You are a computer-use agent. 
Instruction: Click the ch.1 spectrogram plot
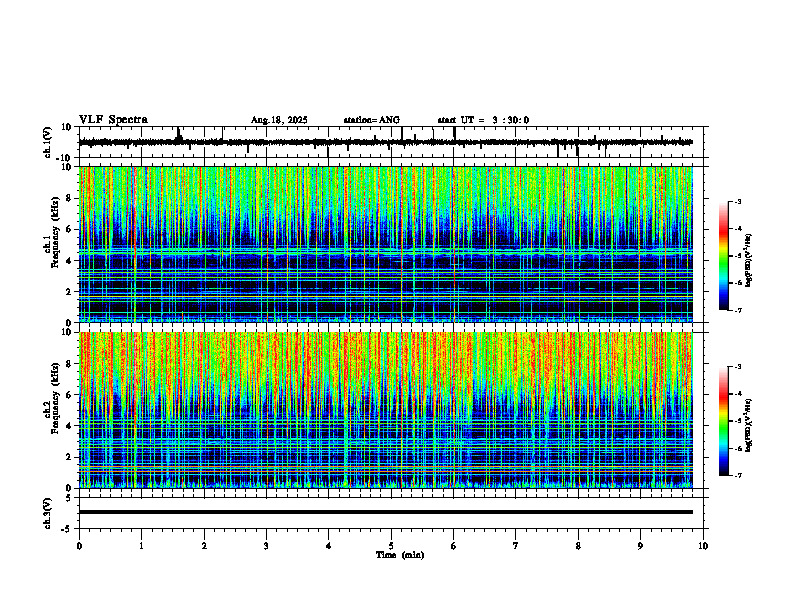pos(386,244)
